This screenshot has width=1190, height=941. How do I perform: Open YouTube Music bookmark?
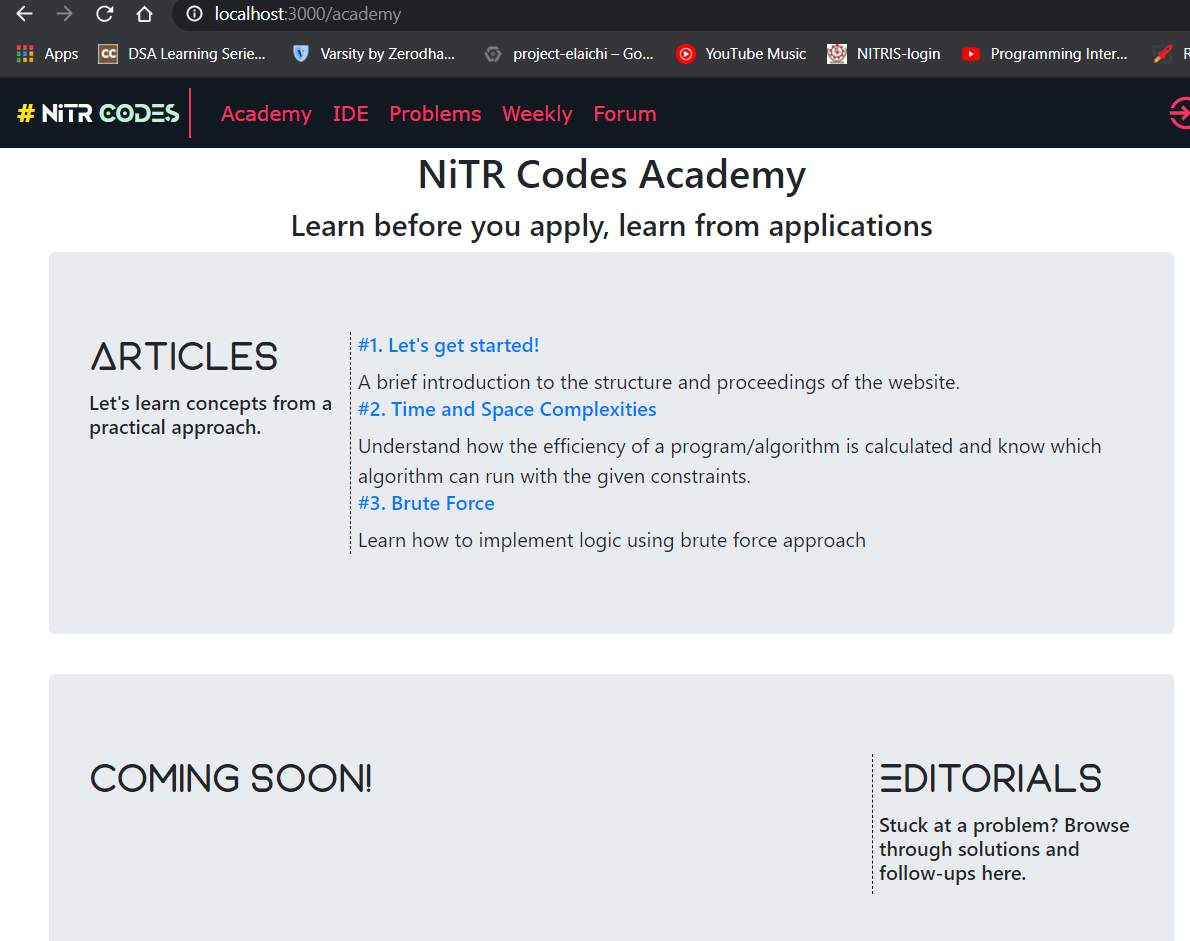coord(741,54)
